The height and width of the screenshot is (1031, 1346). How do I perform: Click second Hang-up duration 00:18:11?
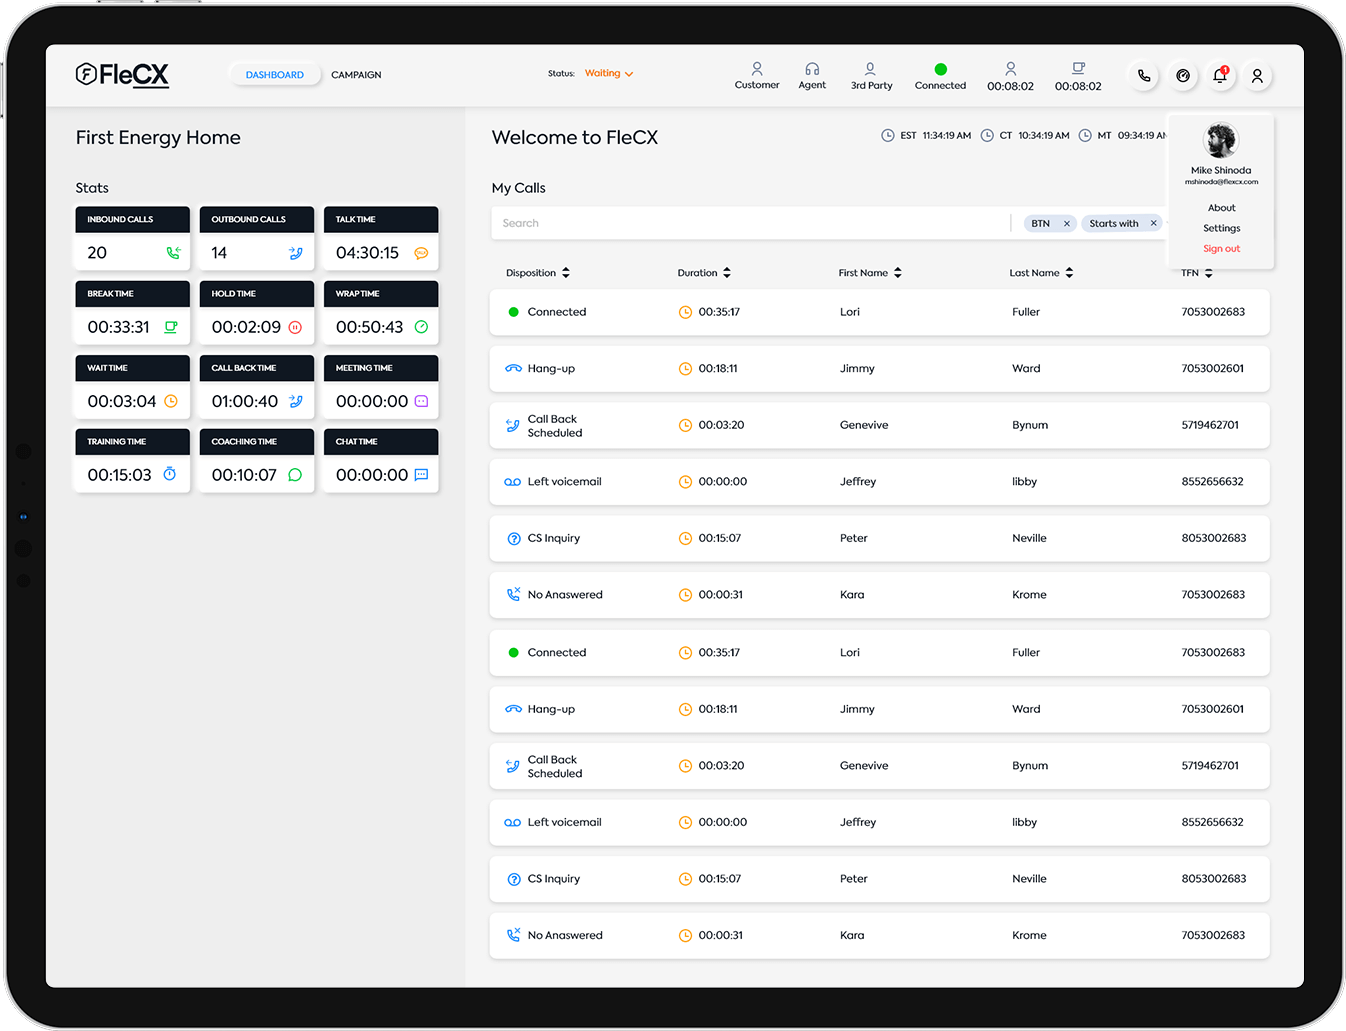coord(717,709)
